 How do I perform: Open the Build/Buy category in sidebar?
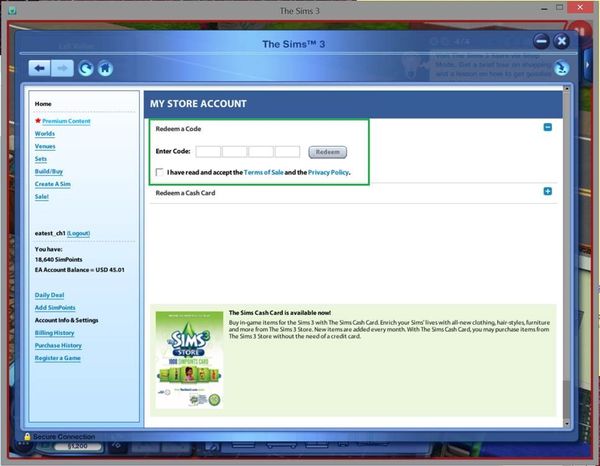50,171
